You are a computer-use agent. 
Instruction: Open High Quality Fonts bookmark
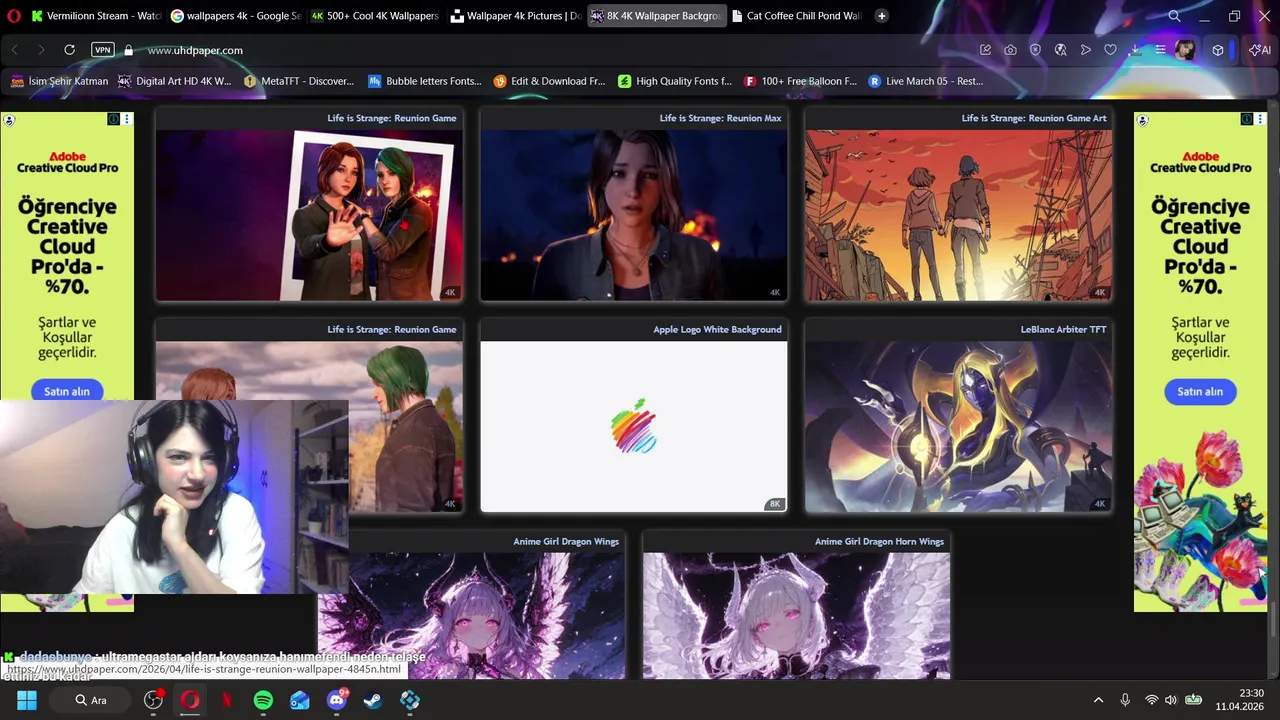click(674, 81)
